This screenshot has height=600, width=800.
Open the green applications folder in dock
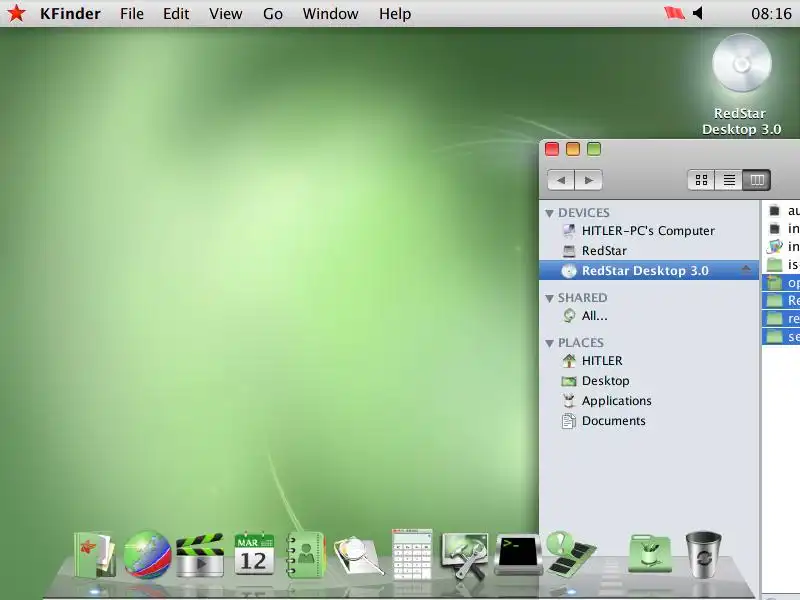pyautogui.click(x=649, y=555)
